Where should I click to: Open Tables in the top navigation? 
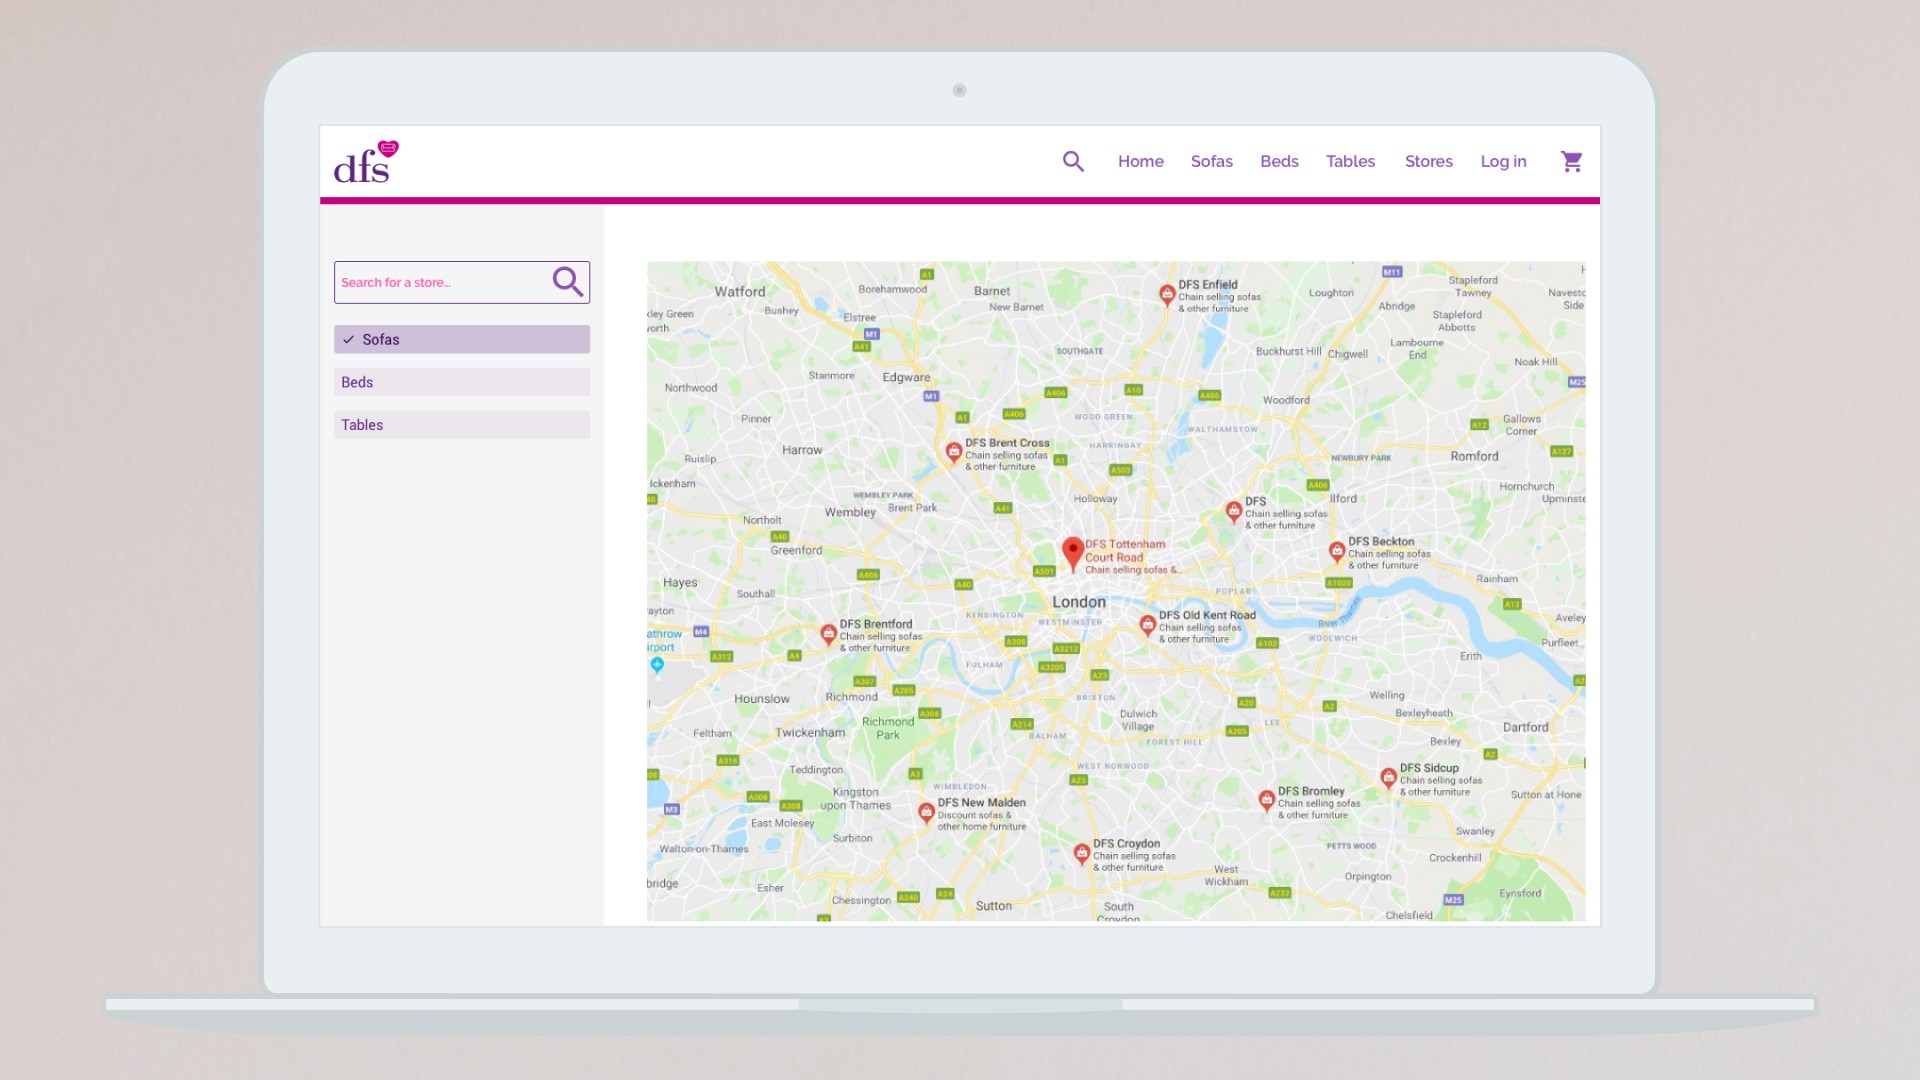coord(1350,161)
